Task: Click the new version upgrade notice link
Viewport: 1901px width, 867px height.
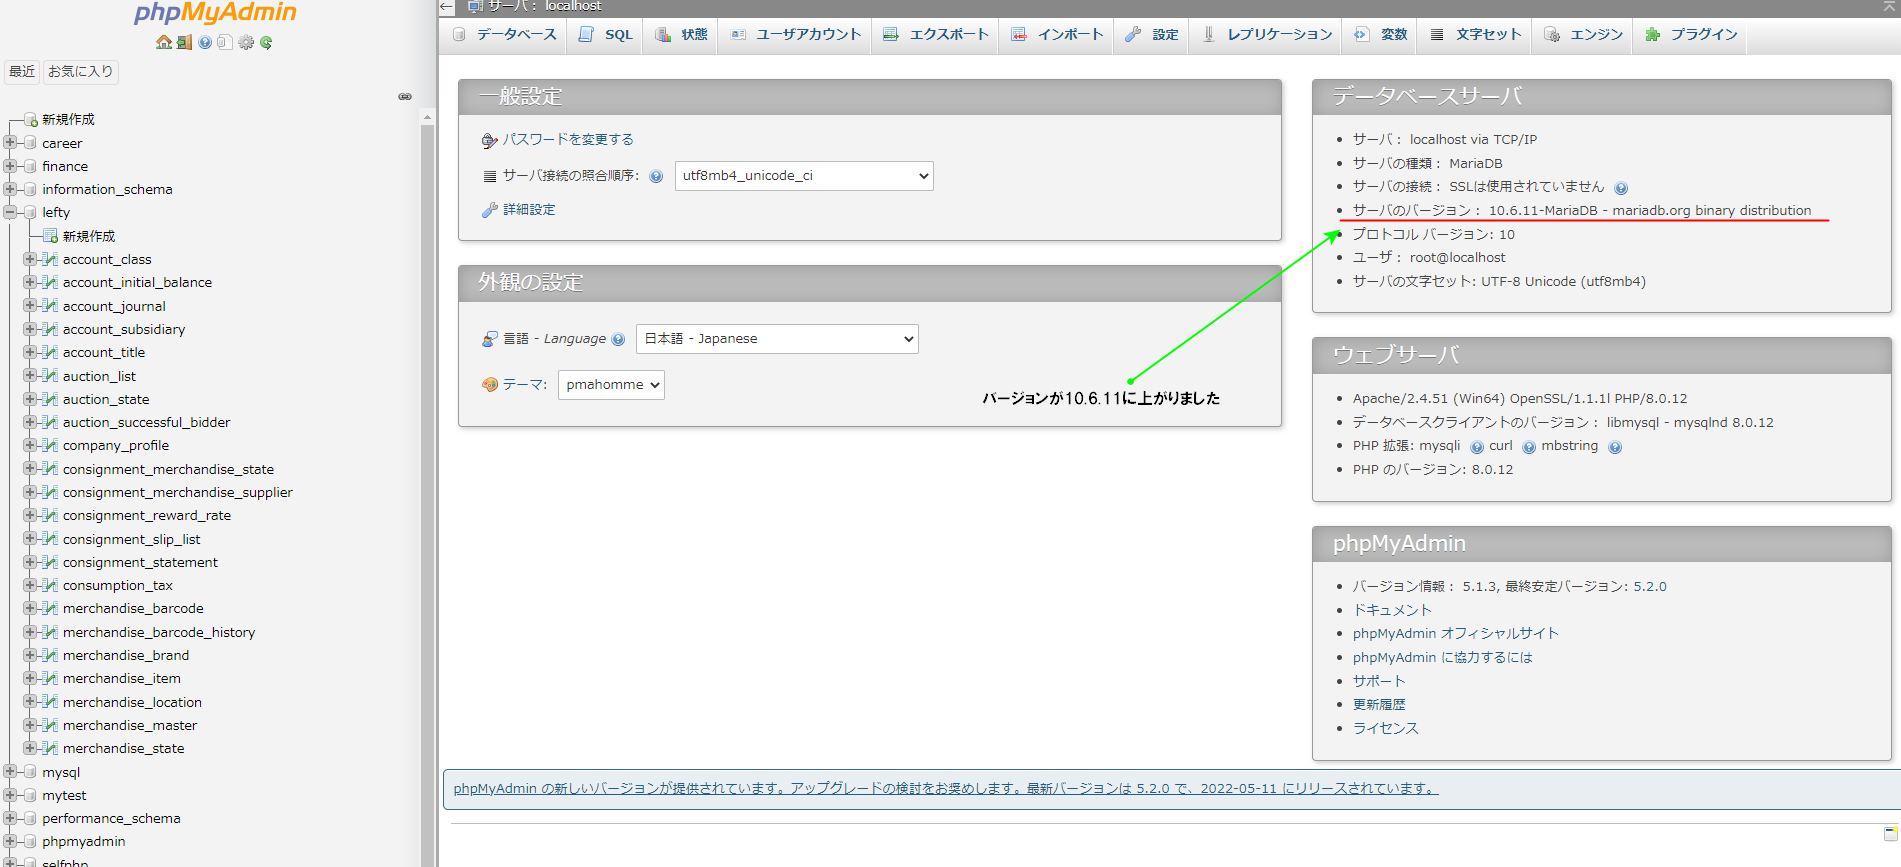Action: point(946,789)
